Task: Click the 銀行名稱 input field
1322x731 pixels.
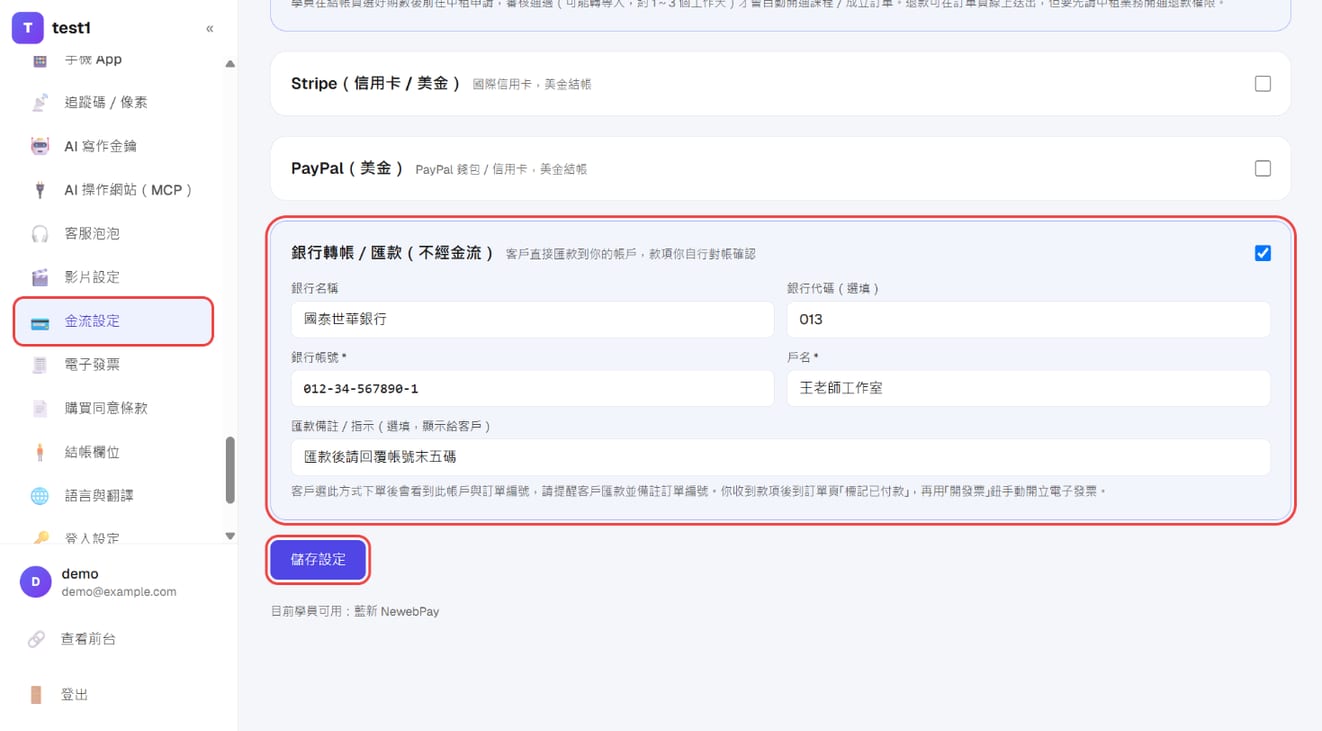Action: pyautogui.click(x=532, y=320)
